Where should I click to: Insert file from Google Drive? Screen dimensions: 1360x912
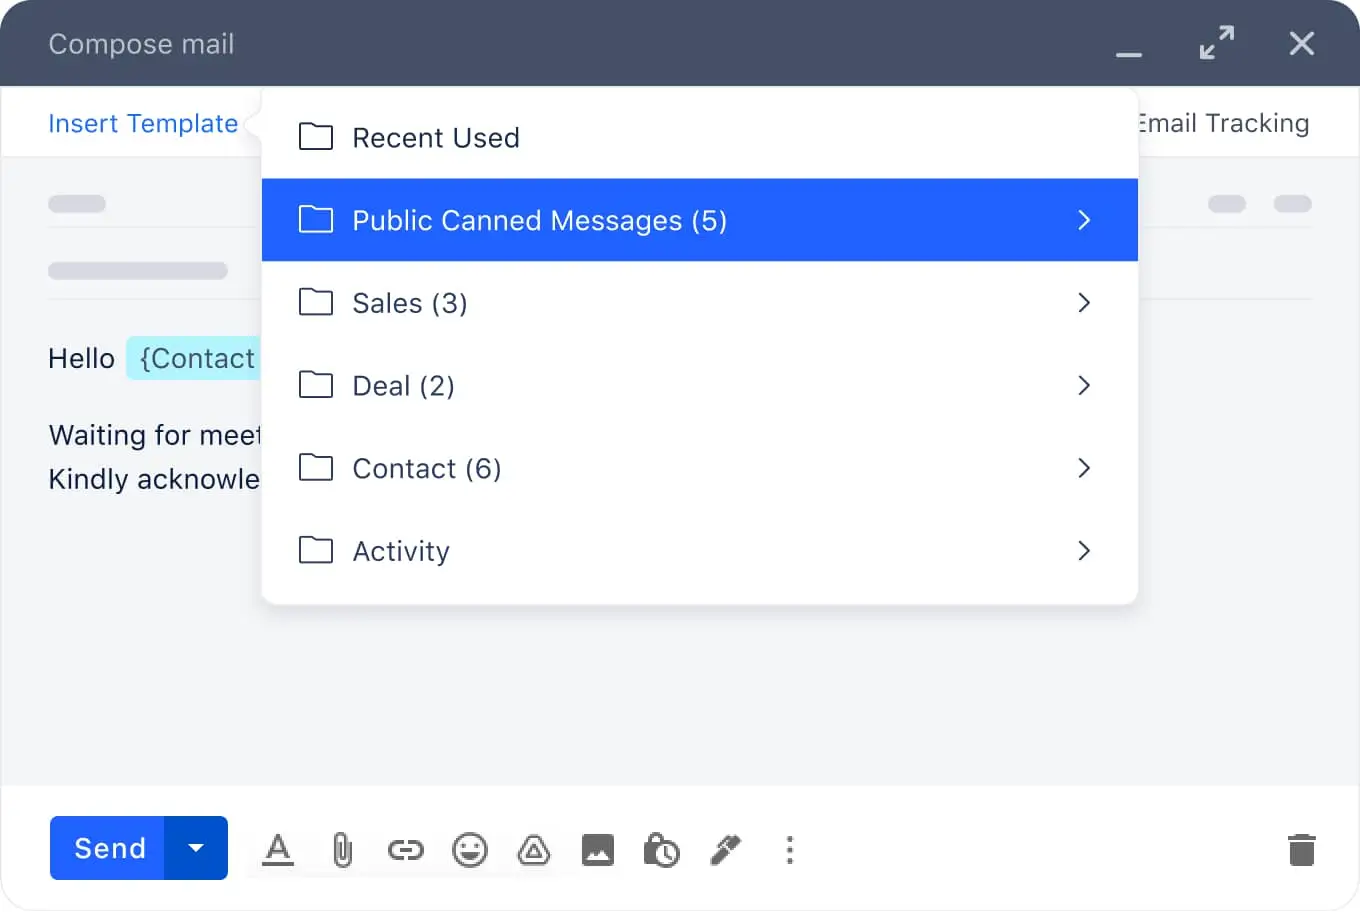point(533,850)
